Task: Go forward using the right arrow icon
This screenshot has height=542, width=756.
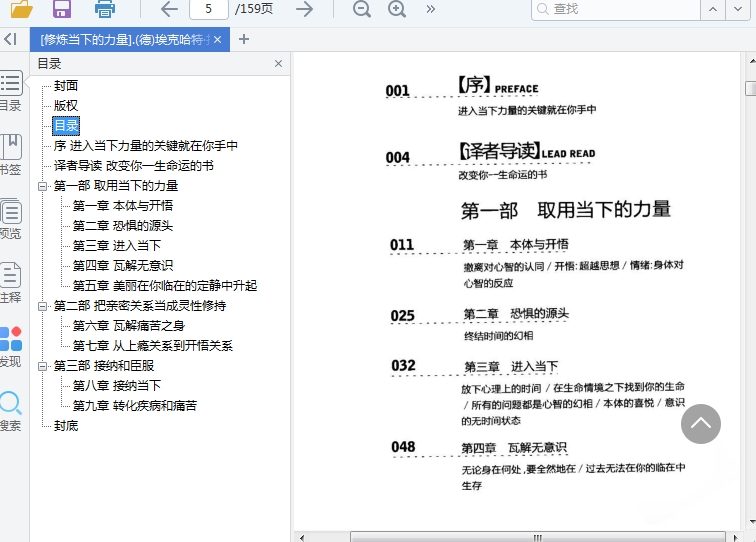Action: point(304,9)
